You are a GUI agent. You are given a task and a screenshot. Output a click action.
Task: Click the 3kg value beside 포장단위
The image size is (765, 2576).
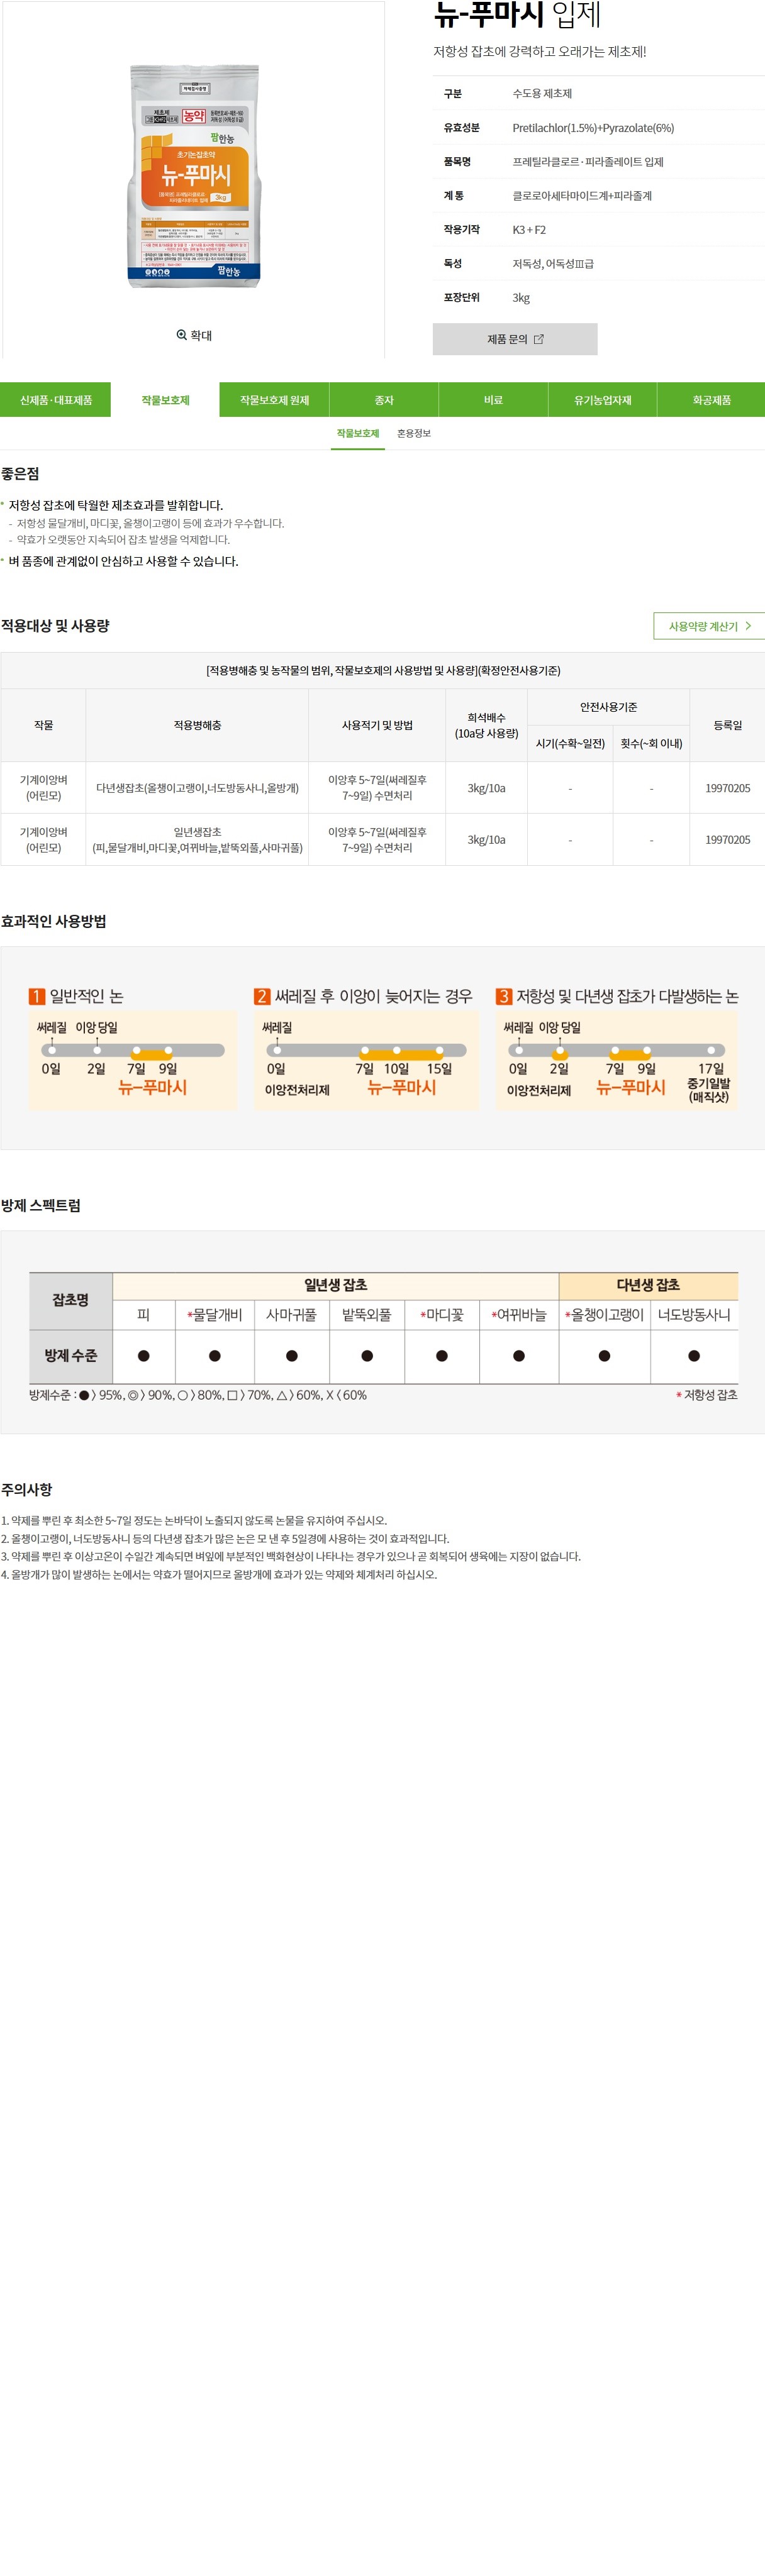pos(521,298)
